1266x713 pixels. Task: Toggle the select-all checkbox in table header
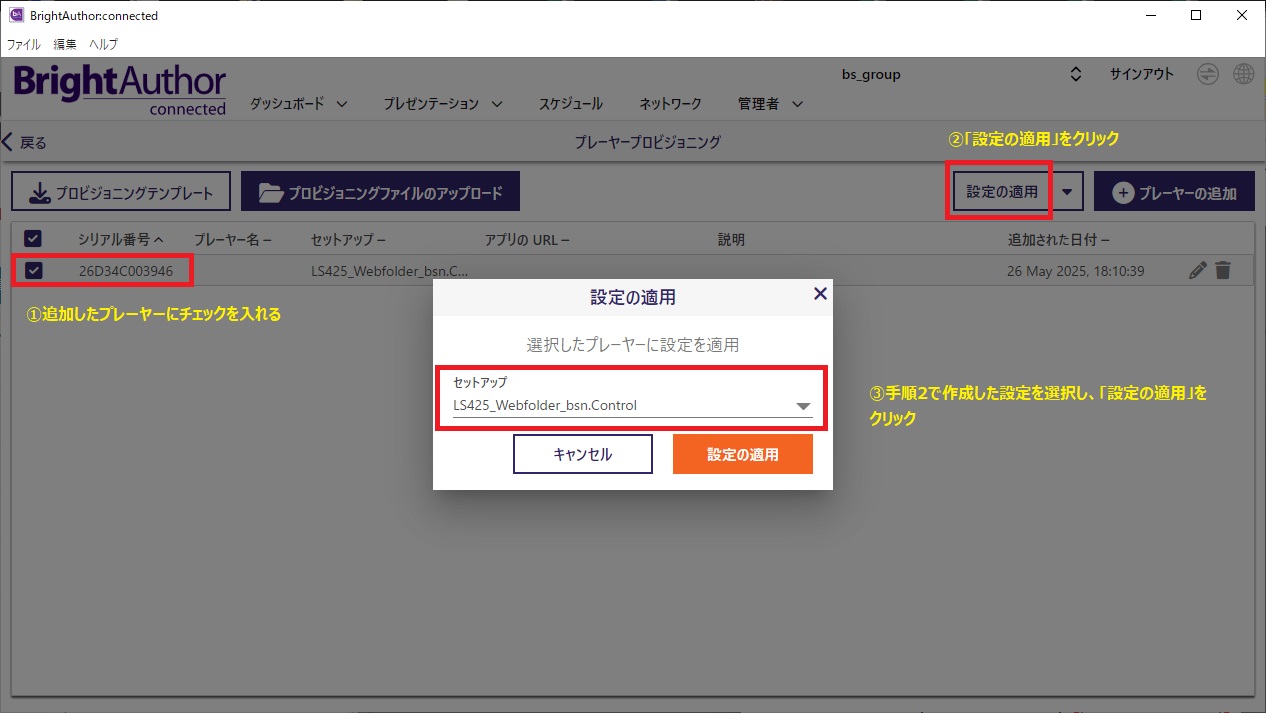click(33, 239)
